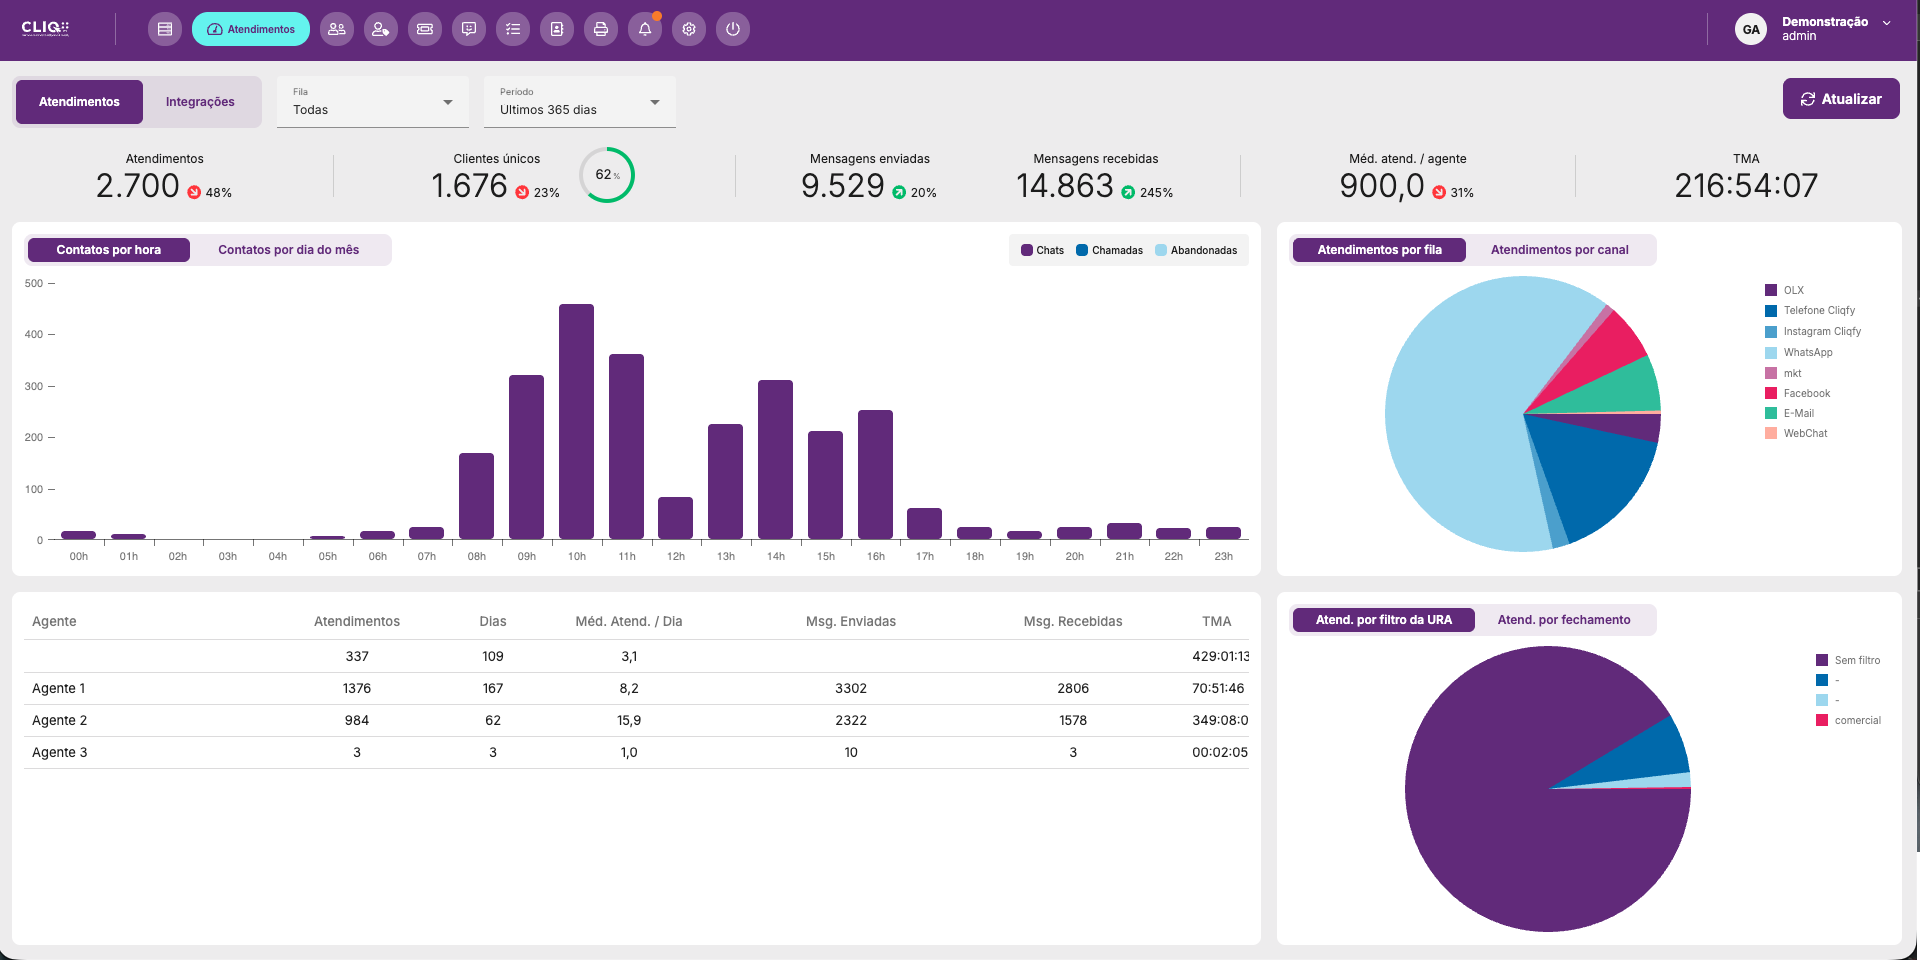This screenshot has width=1920, height=960.
Task: Click the 62% circular progress indicator
Action: (x=607, y=175)
